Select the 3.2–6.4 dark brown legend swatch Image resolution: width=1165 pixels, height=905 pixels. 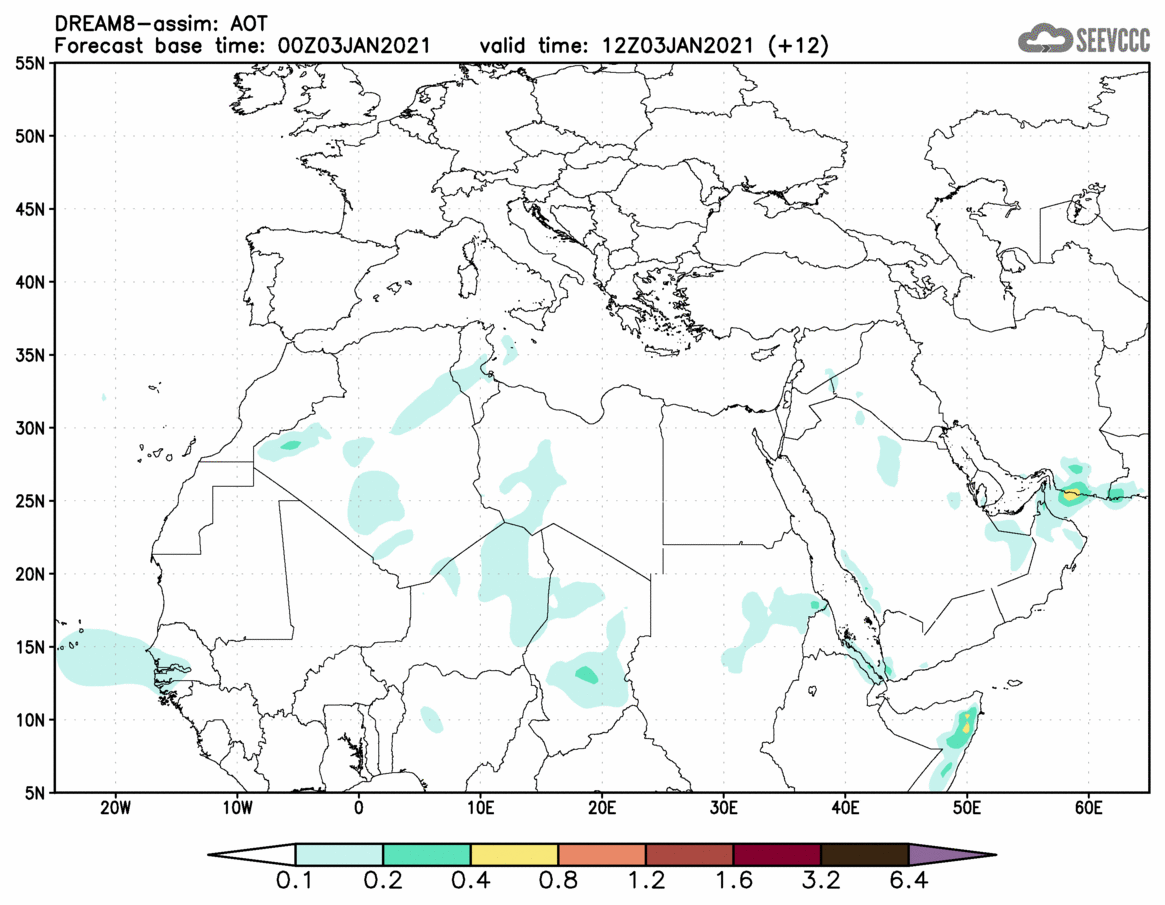point(865,854)
